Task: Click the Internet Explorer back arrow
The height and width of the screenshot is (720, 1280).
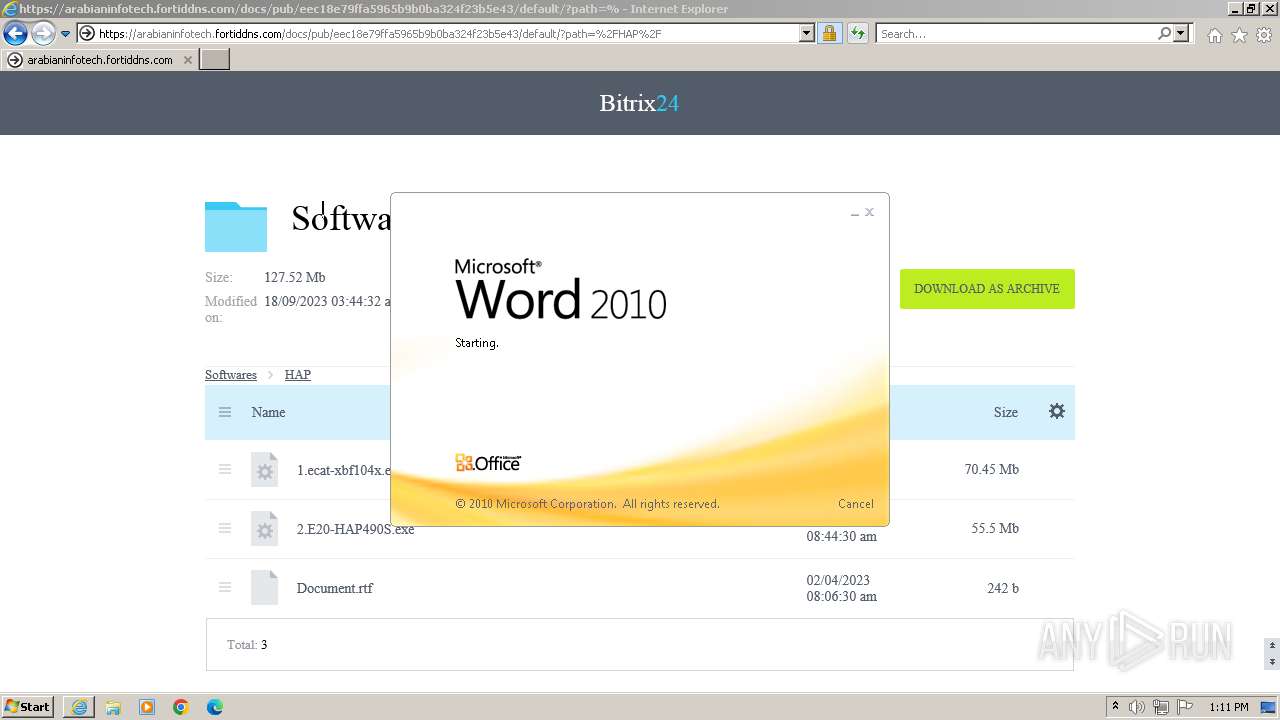Action: 16,34
